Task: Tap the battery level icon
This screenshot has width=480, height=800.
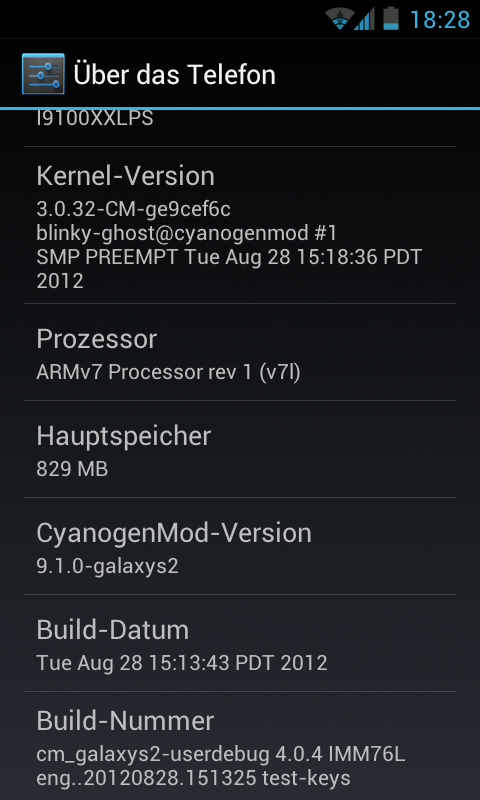Action: pos(391,18)
